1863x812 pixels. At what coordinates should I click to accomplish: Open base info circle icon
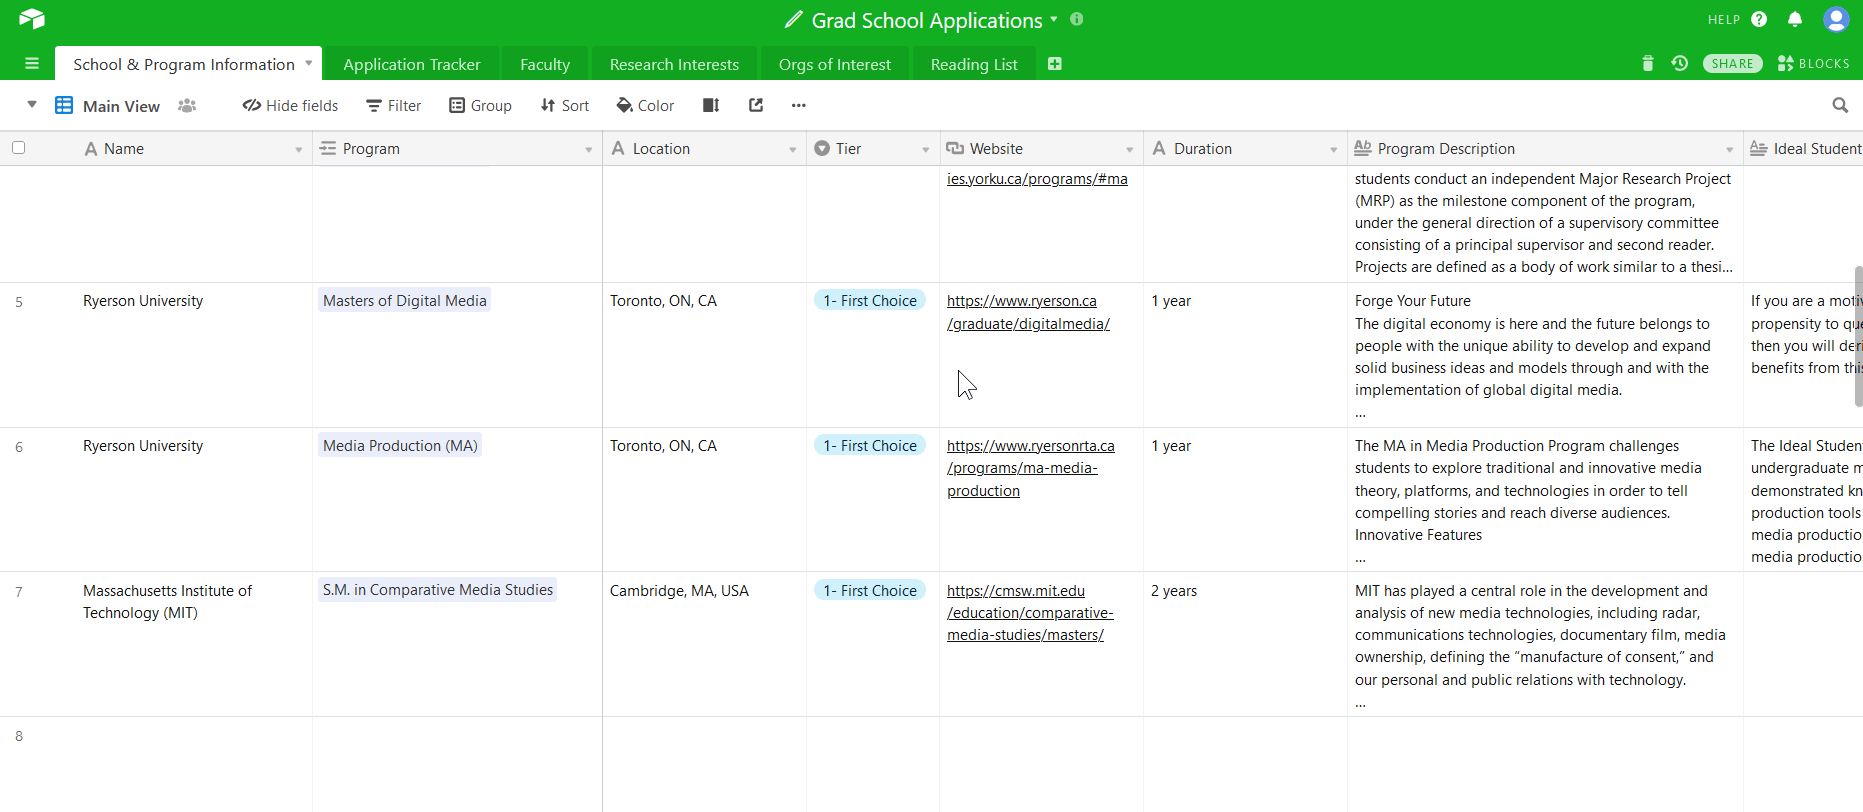coord(1077,19)
